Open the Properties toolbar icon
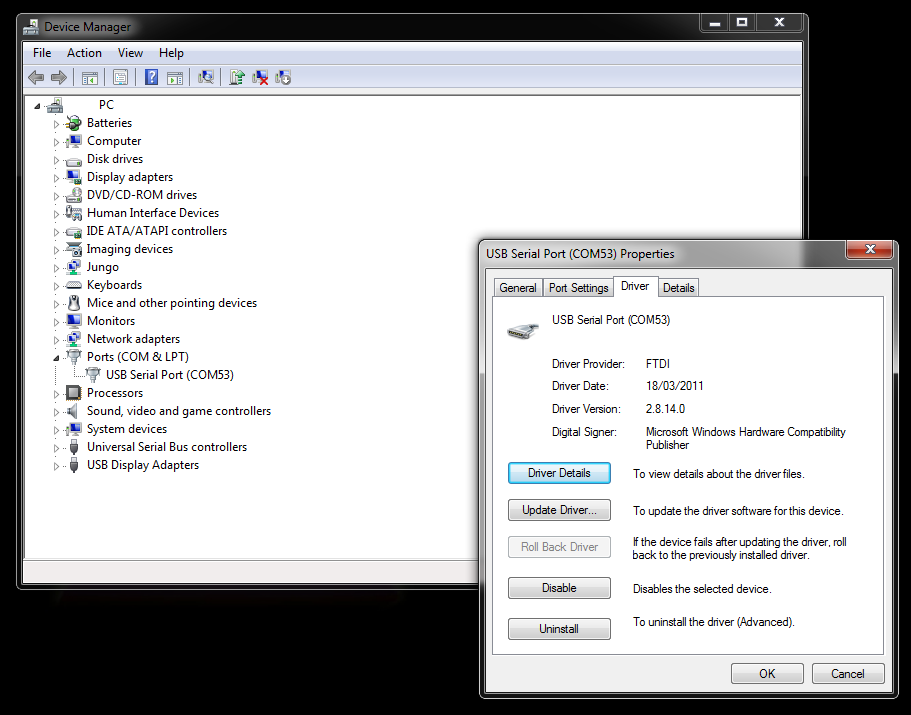Image resolution: width=911 pixels, height=715 pixels. (120, 77)
